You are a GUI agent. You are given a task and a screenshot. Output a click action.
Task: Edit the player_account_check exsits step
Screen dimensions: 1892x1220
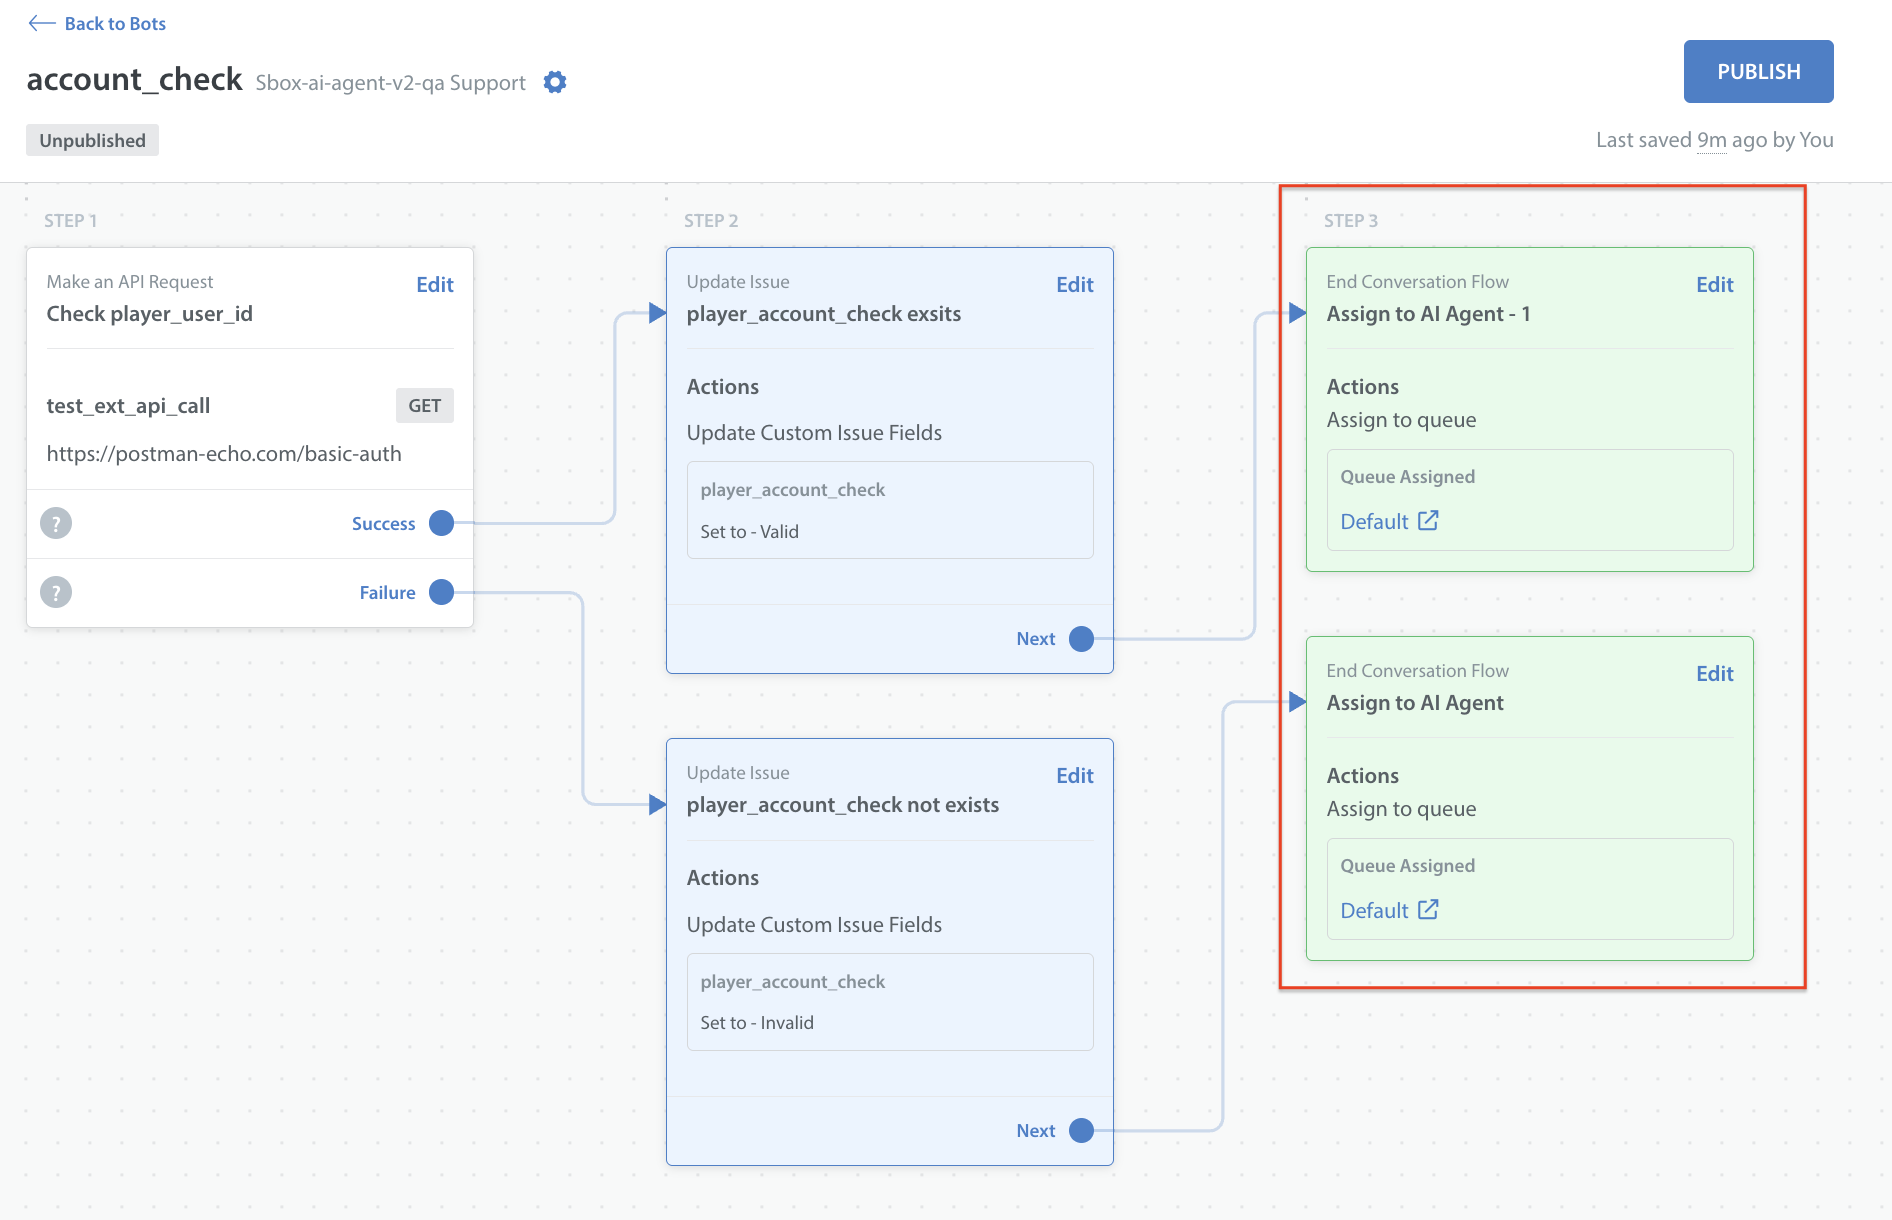coord(1074,285)
